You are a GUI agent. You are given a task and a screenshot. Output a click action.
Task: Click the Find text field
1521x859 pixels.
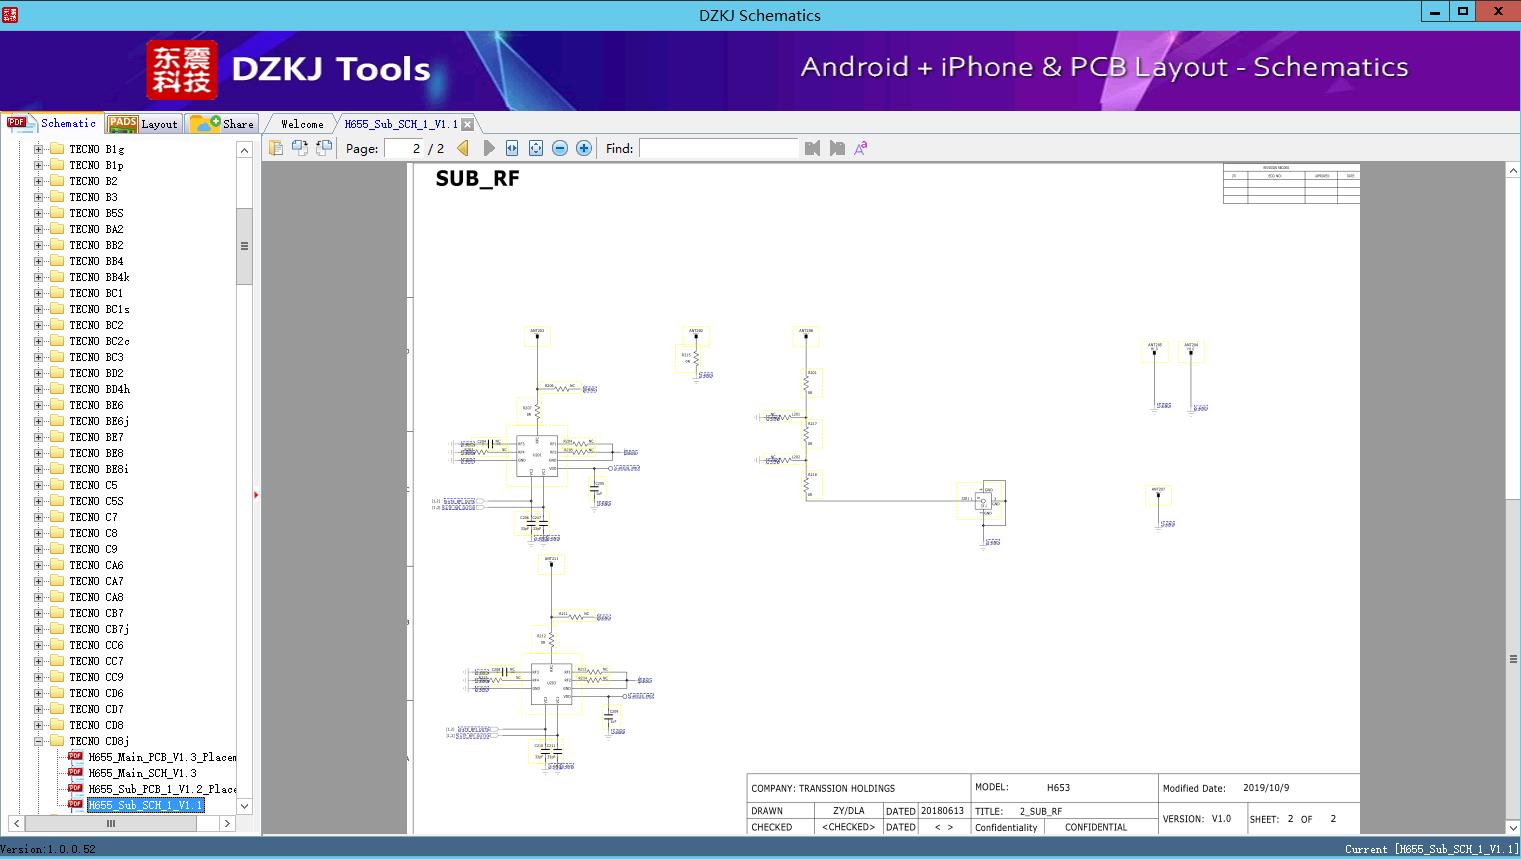(719, 148)
